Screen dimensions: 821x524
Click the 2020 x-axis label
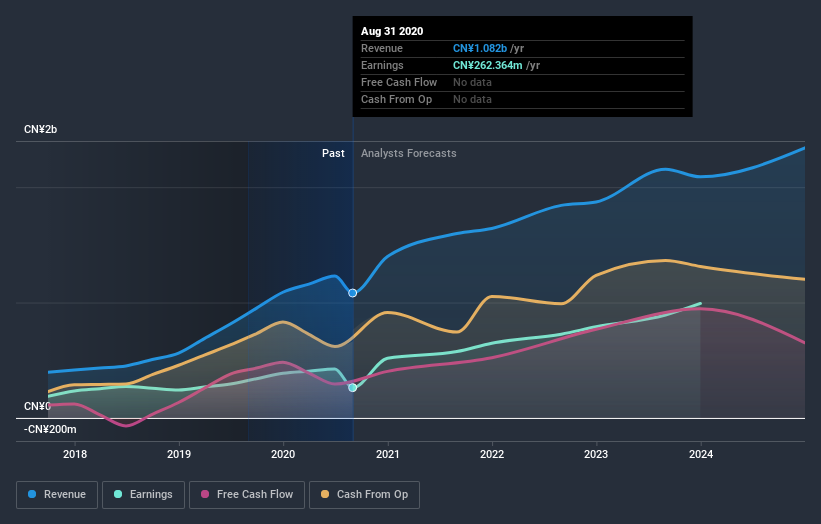point(283,454)
